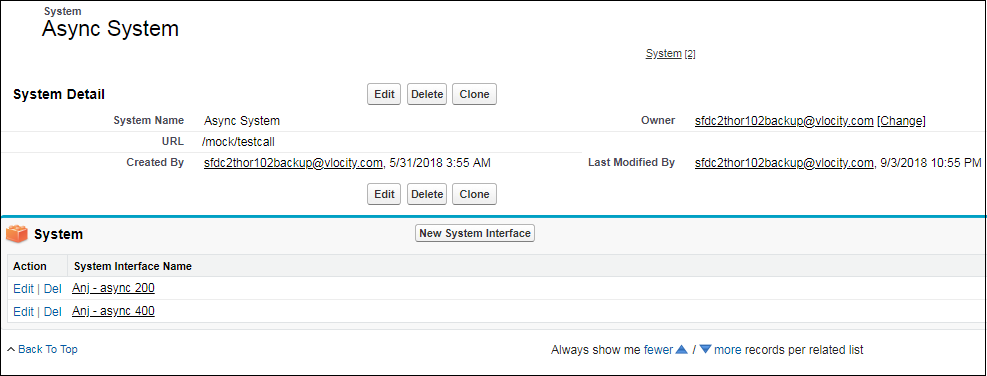
Task: Show fewer records per related list
Action: pos(658,350)
